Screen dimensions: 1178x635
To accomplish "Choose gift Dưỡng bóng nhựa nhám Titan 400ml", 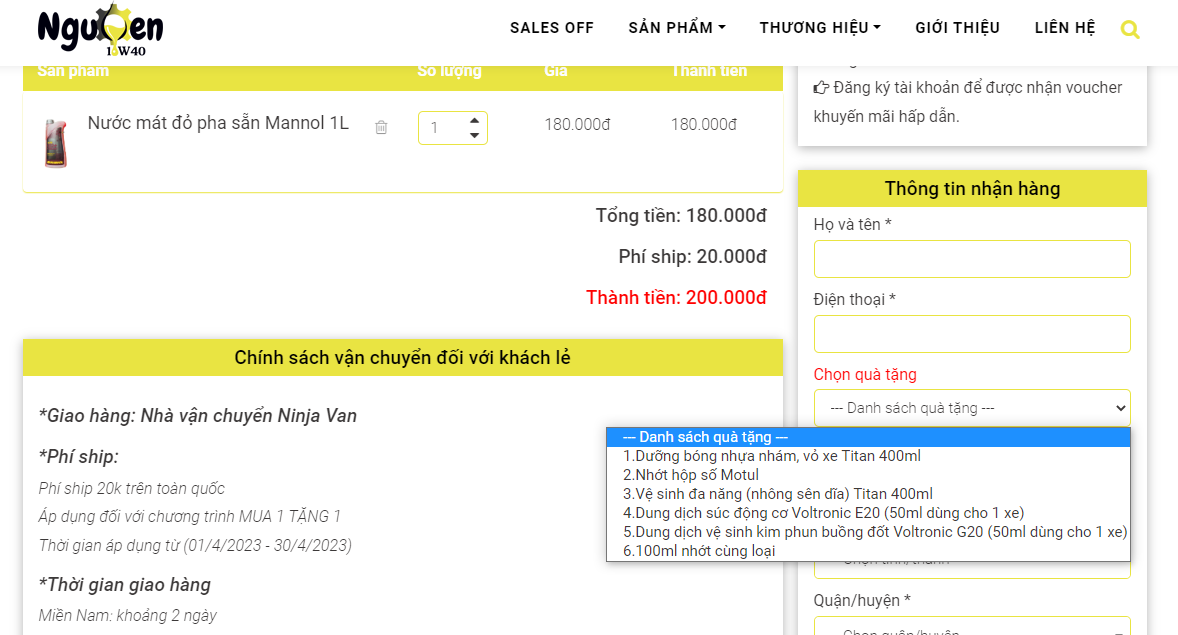I will [x=868, y=456].
